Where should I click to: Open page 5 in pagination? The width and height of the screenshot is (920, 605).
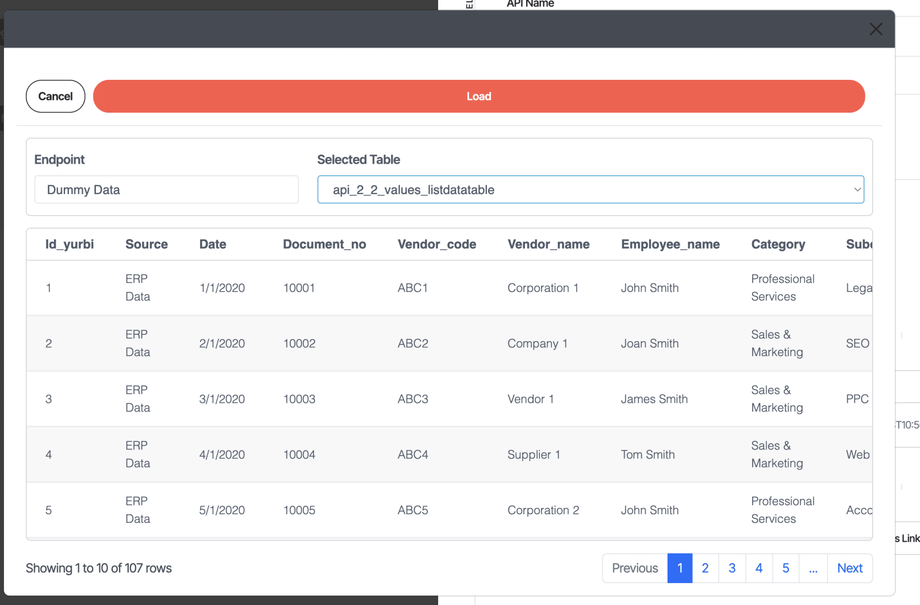tap(786, 568)
